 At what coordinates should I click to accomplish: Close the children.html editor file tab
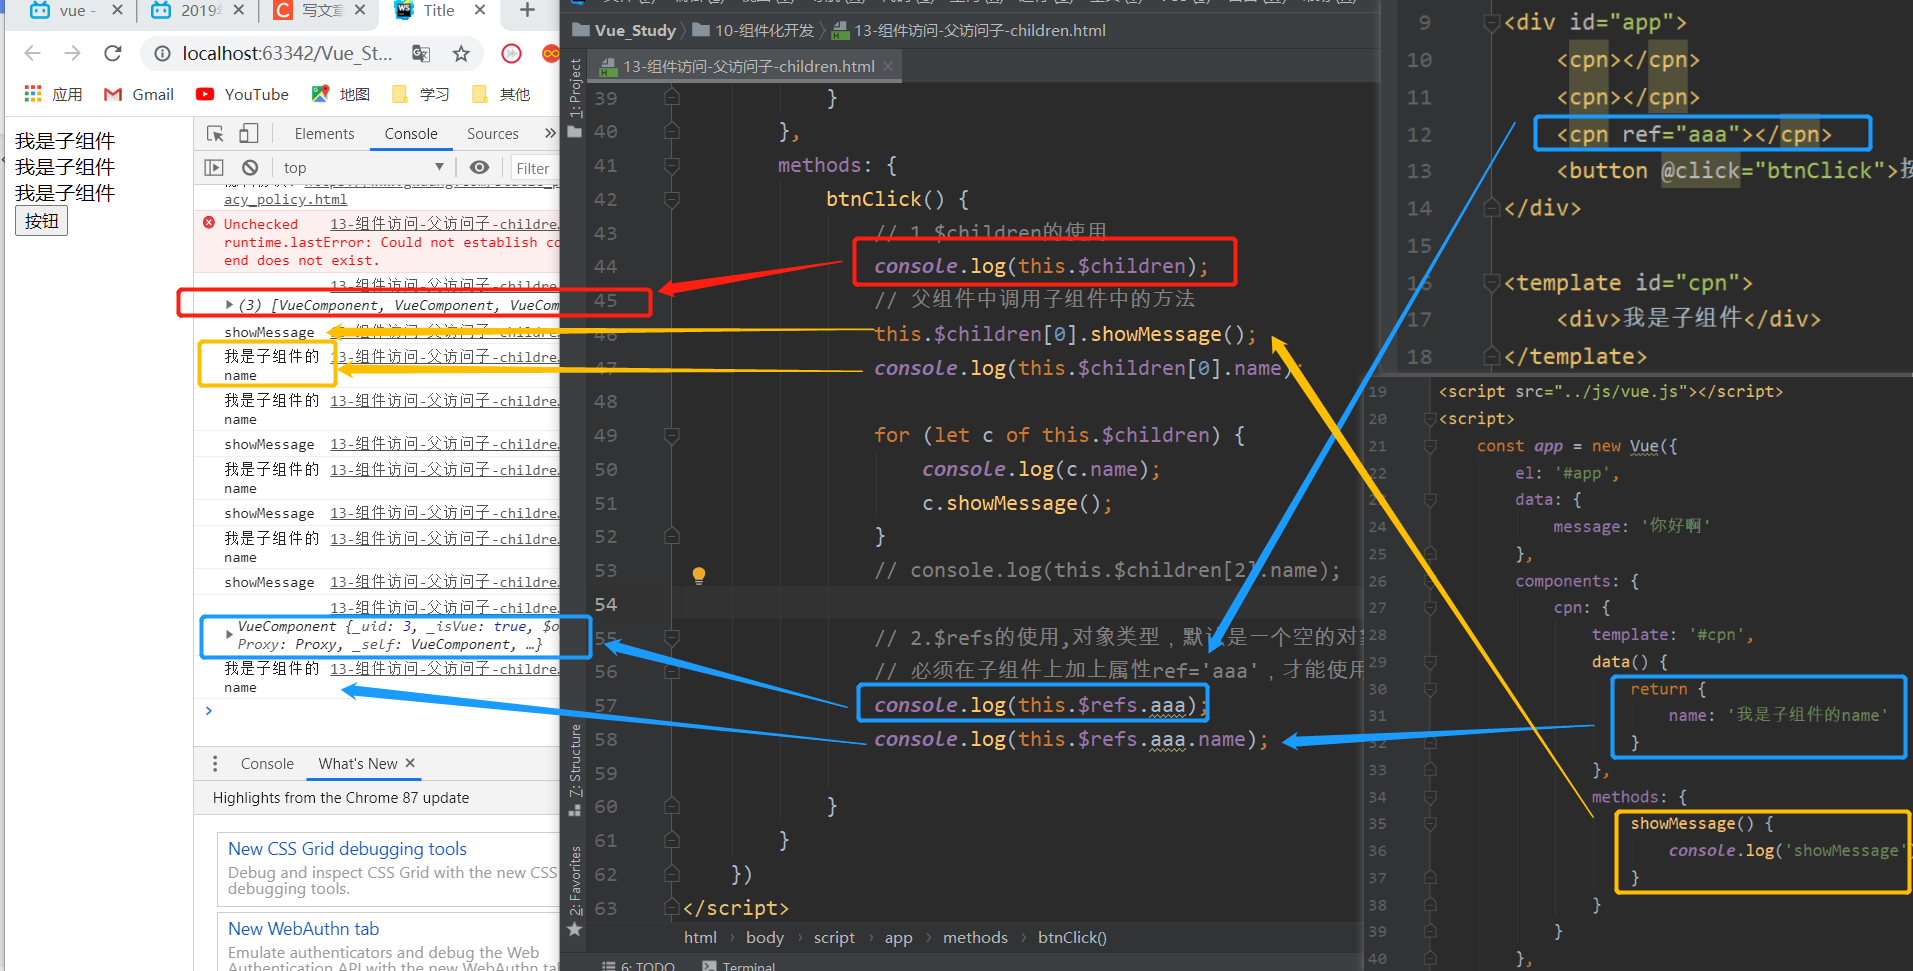pyautogui.click(x=888, y=66)
